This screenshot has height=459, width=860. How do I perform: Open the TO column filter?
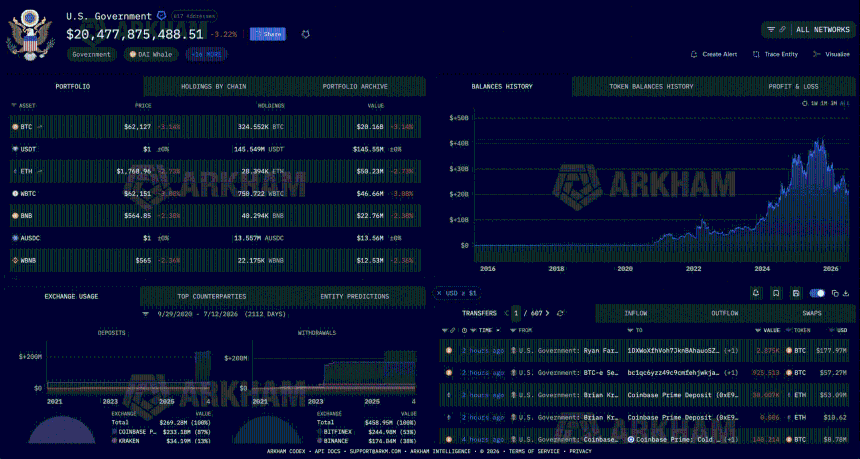click(631, 330)
